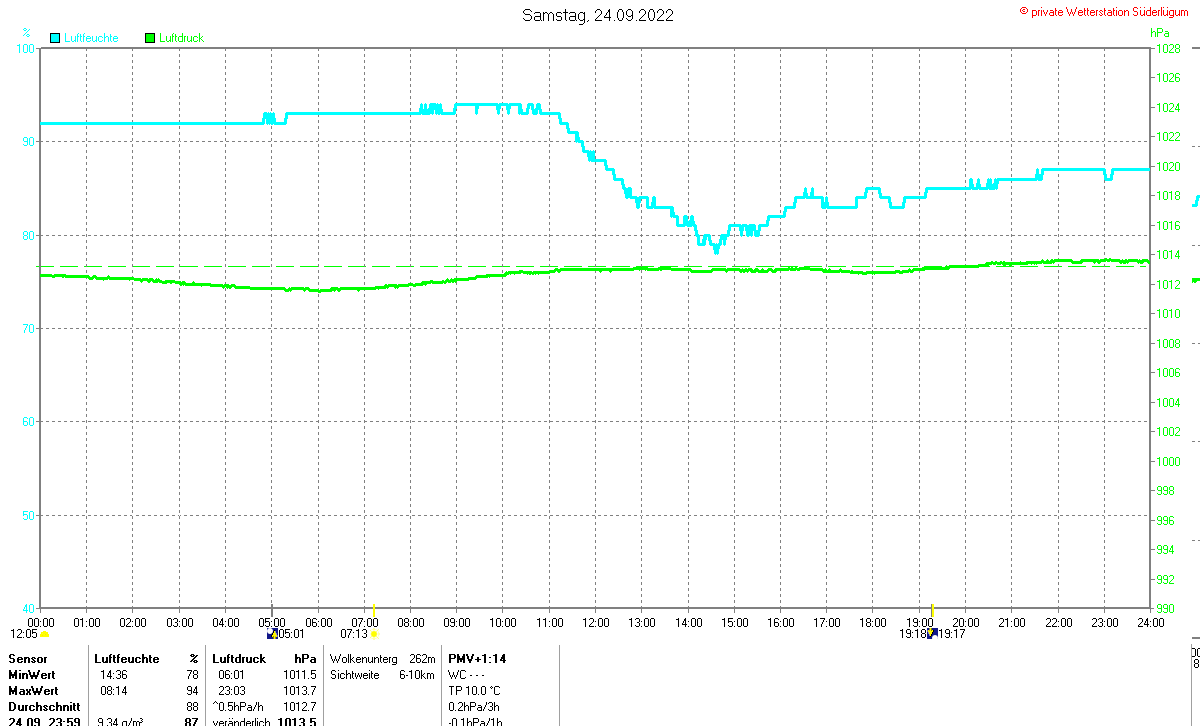Click the cyan Luftfeuchte legend swatch
The width and height of the screenshot is (1200, 726).
coord(54,38)
